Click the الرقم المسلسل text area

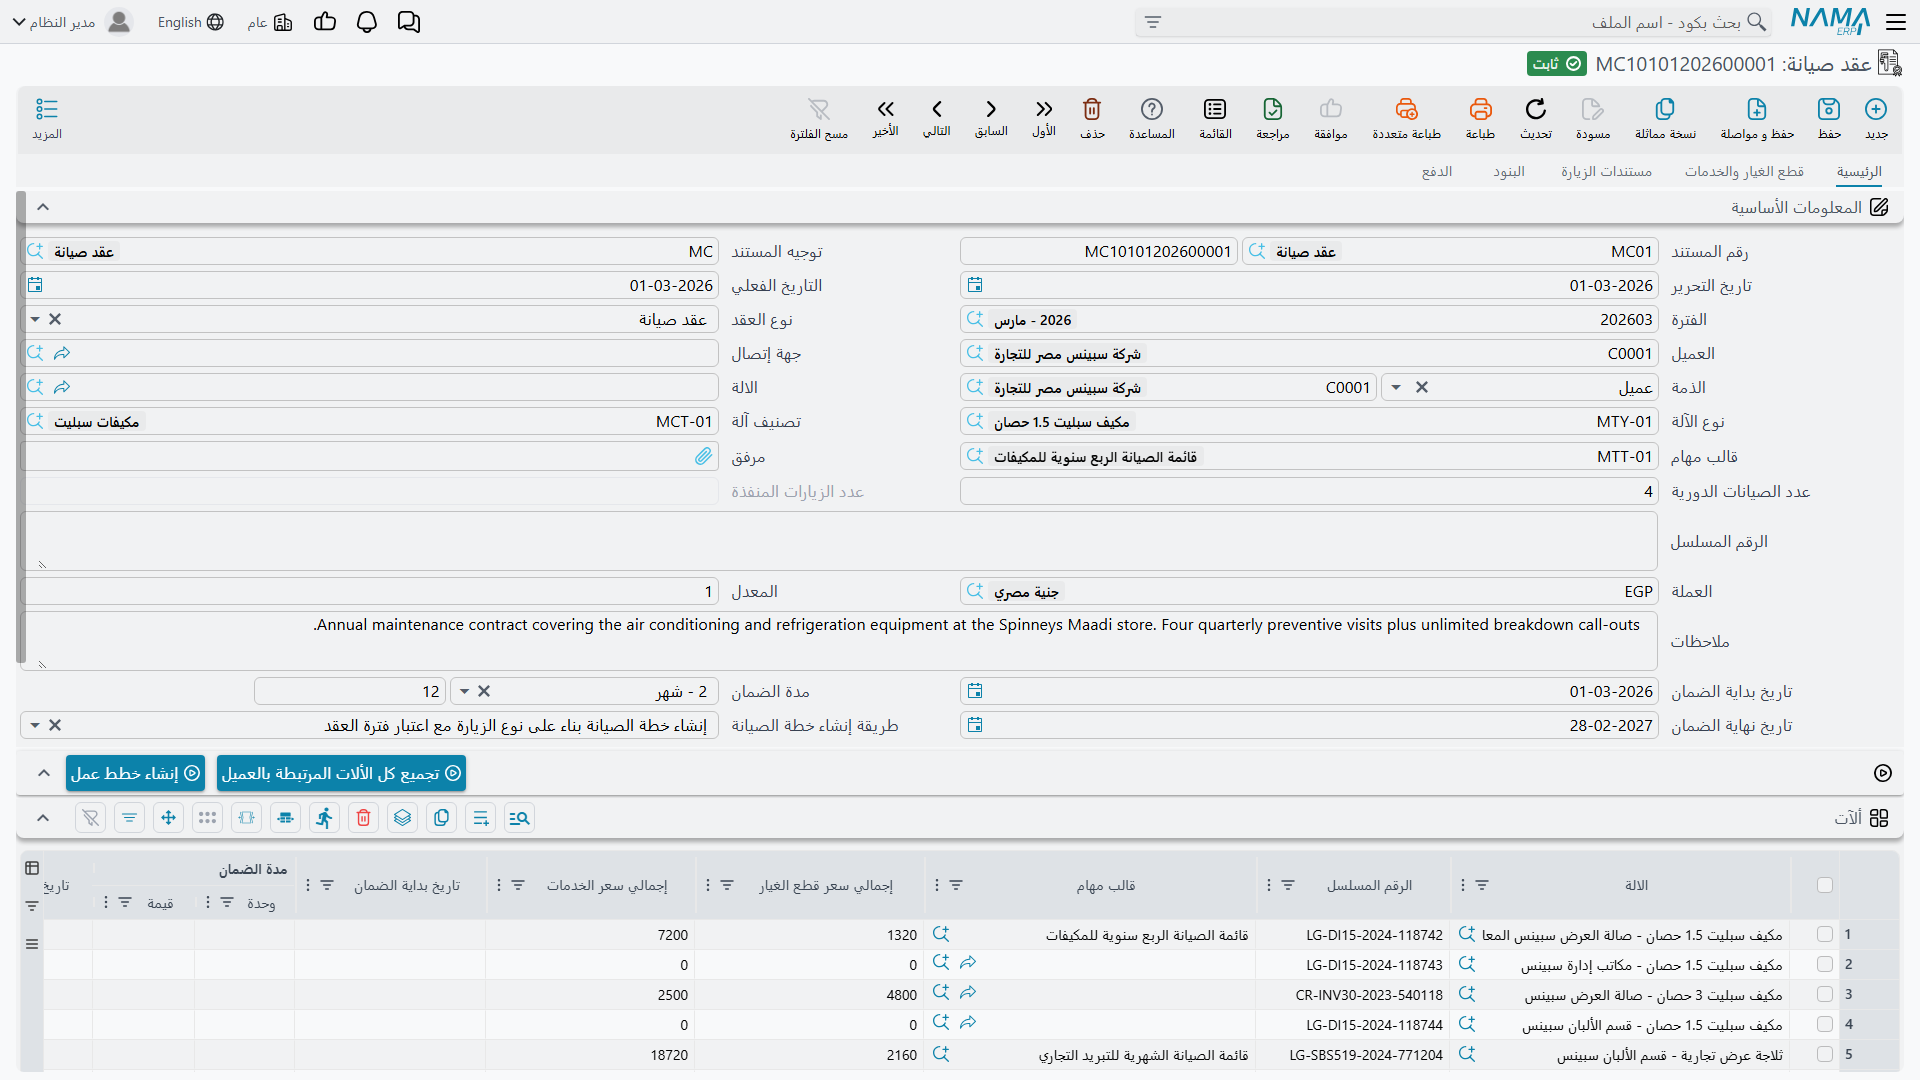(839, 541)
